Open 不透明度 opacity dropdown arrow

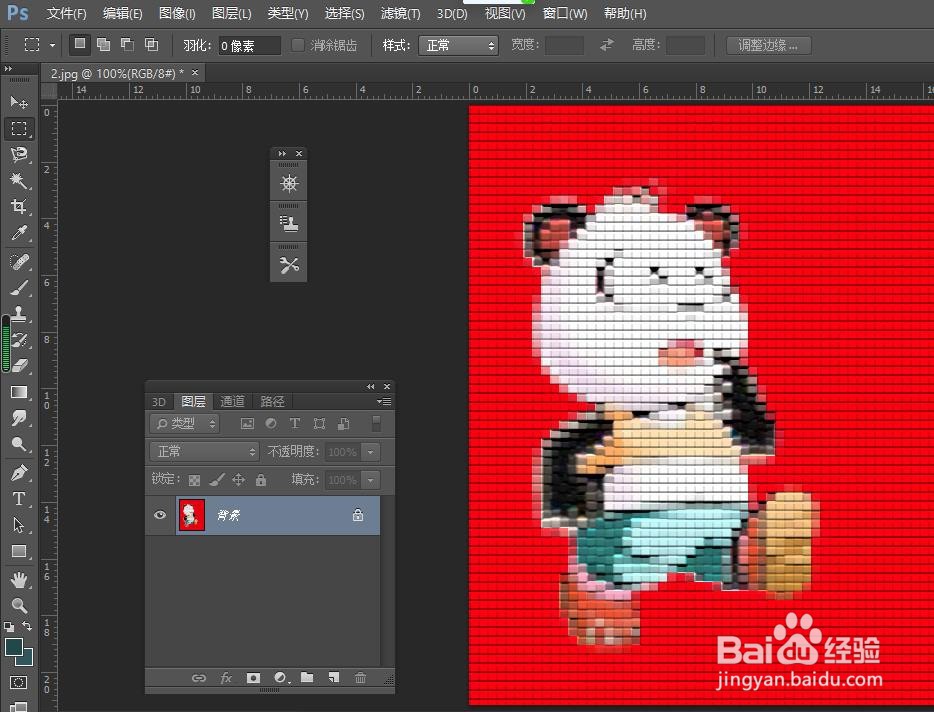click(x=371, y=452)
